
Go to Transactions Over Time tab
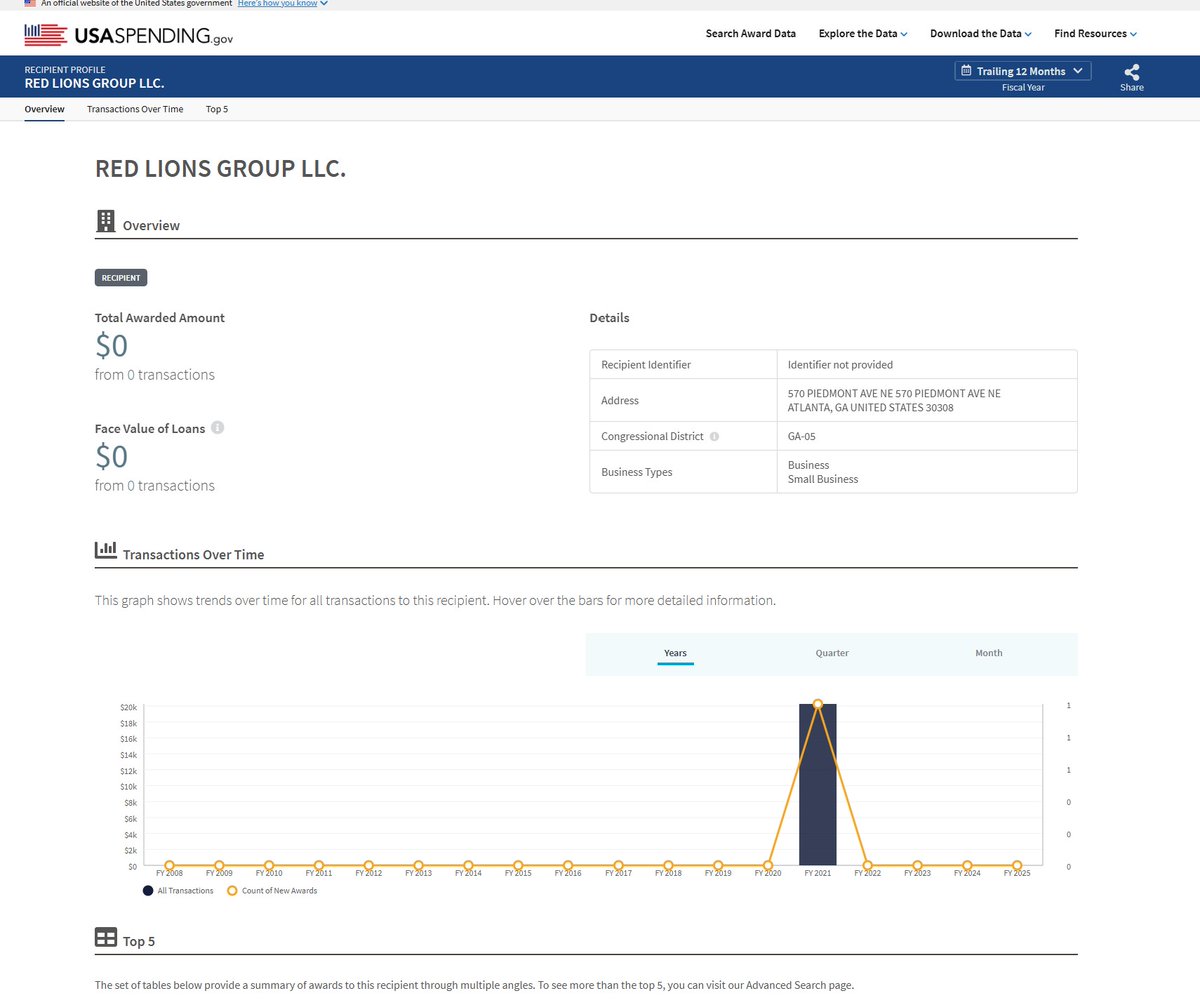[x=135, y=109]
